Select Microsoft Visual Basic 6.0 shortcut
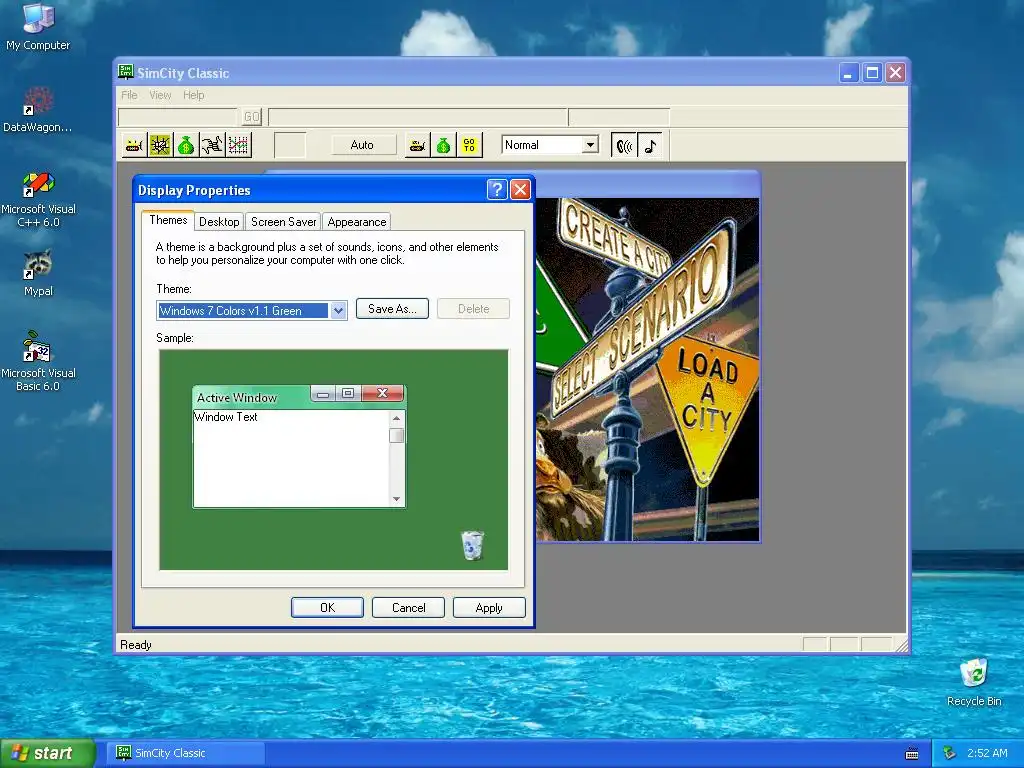 tap(38, 362)
